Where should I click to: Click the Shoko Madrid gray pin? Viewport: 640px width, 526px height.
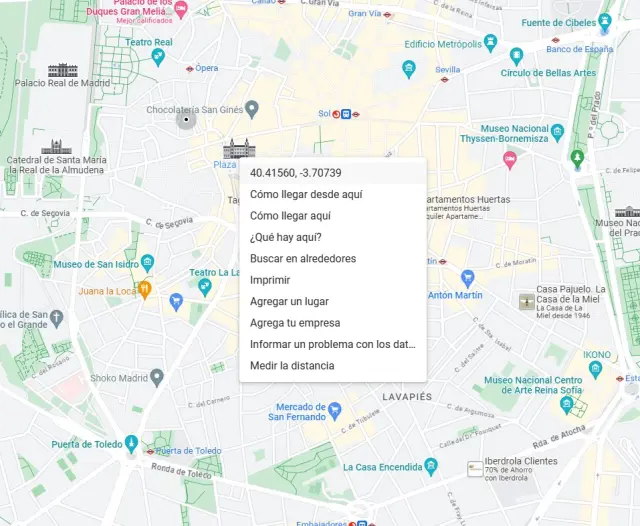point(157,378)
